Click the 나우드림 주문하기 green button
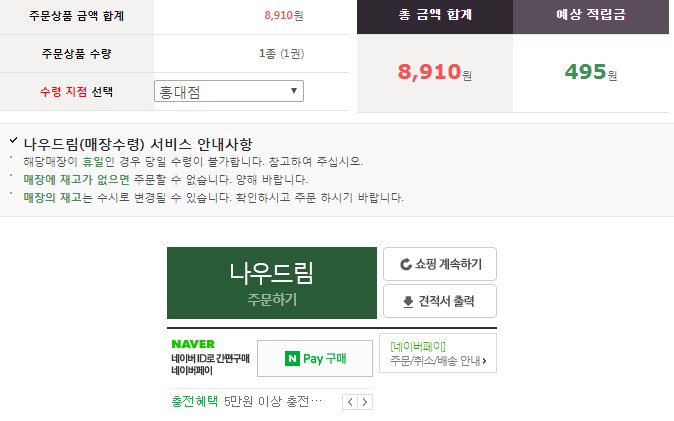This screenshot has height=421, width=674. pos(272,283)
